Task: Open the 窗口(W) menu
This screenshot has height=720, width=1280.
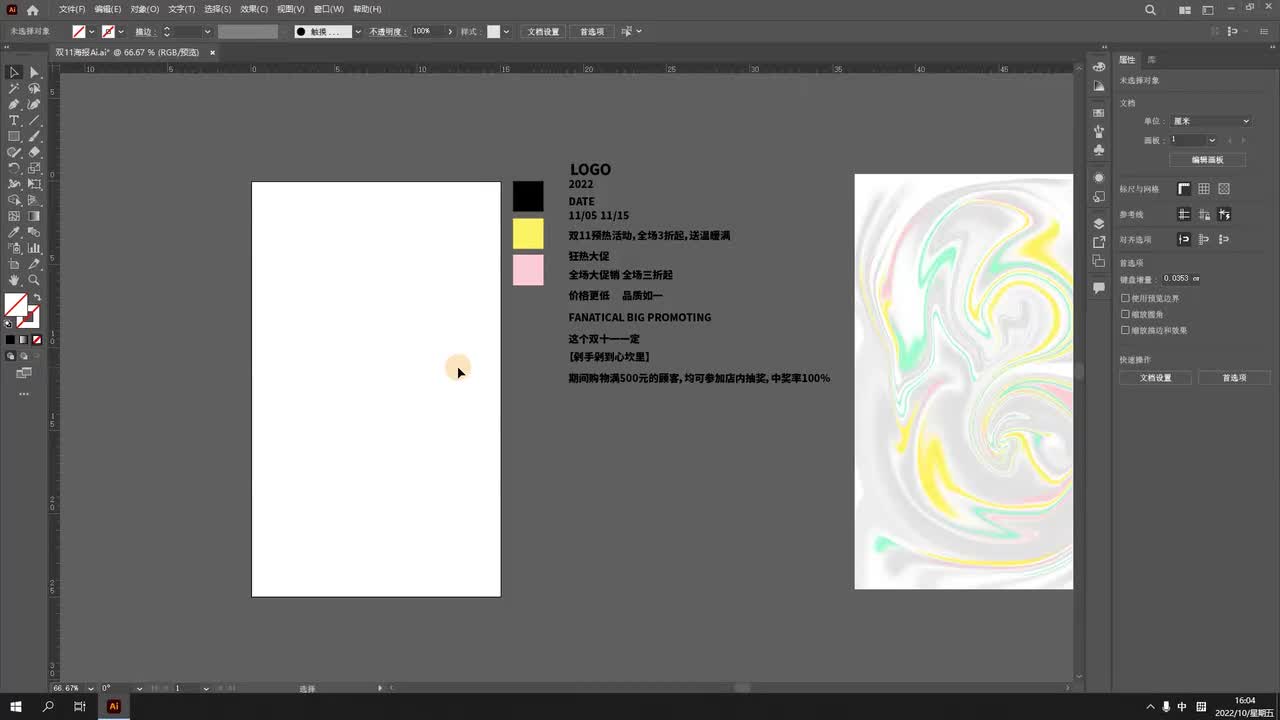Action: click(329, 9)
